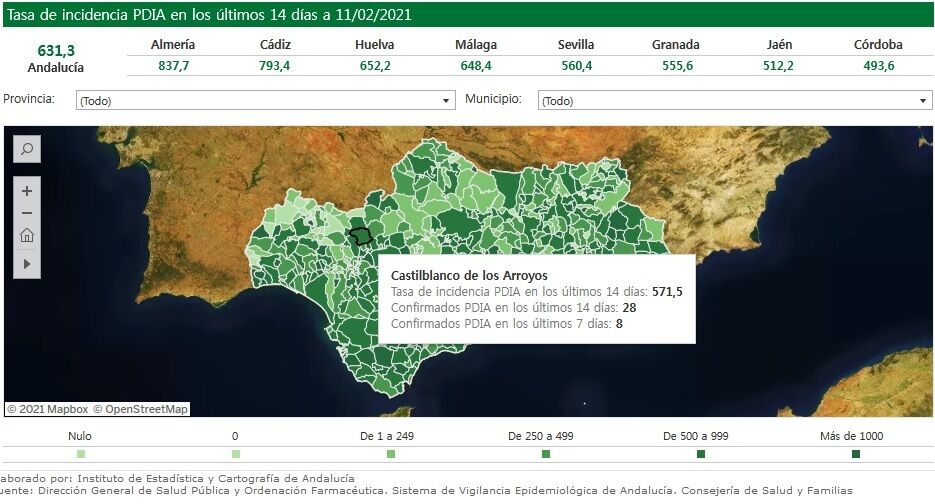Click the 'Nulo' legend color swatch
The width and height of the screenshot is (935, 504).
click(x=80, y=454)
